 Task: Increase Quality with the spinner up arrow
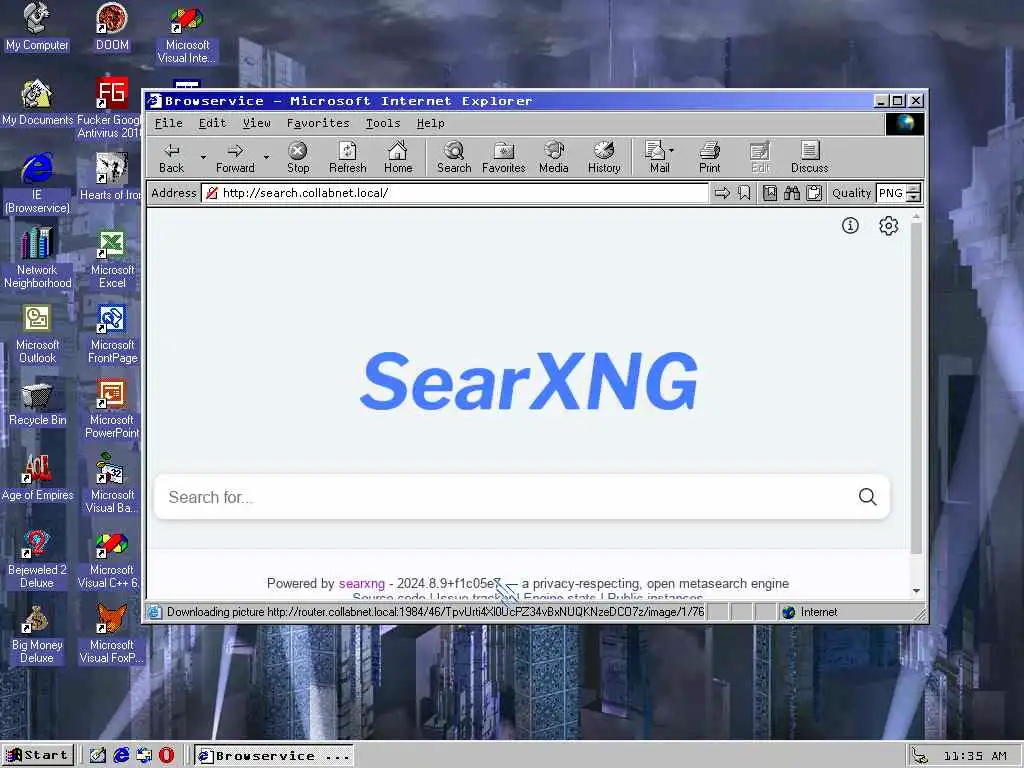[914, 189]
